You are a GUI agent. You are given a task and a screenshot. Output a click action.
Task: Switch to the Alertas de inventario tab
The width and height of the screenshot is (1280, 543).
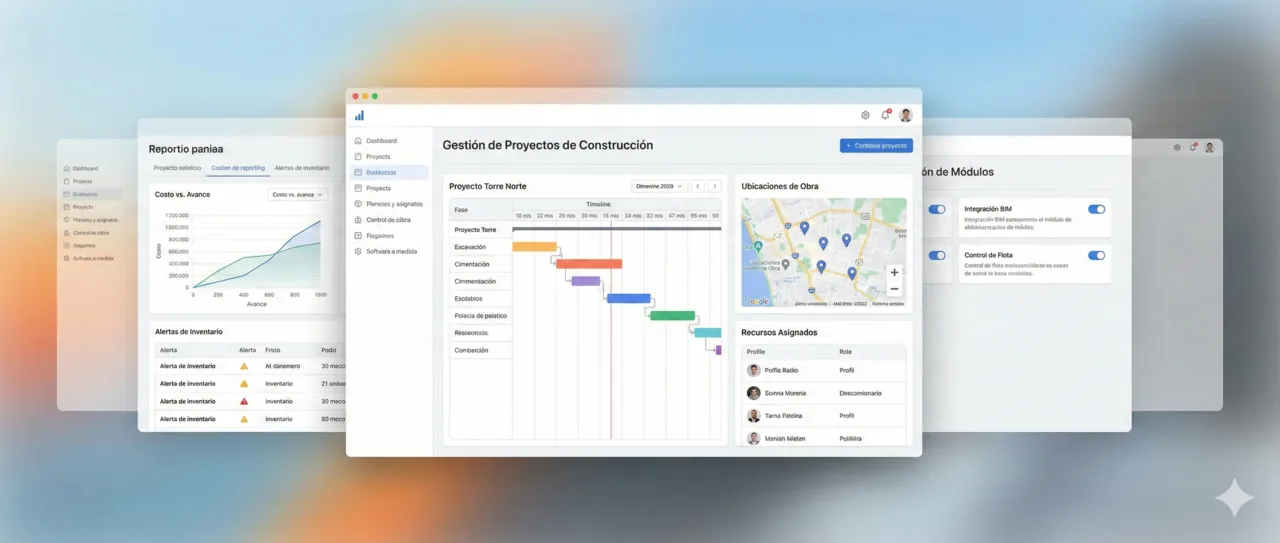[302, 168]
